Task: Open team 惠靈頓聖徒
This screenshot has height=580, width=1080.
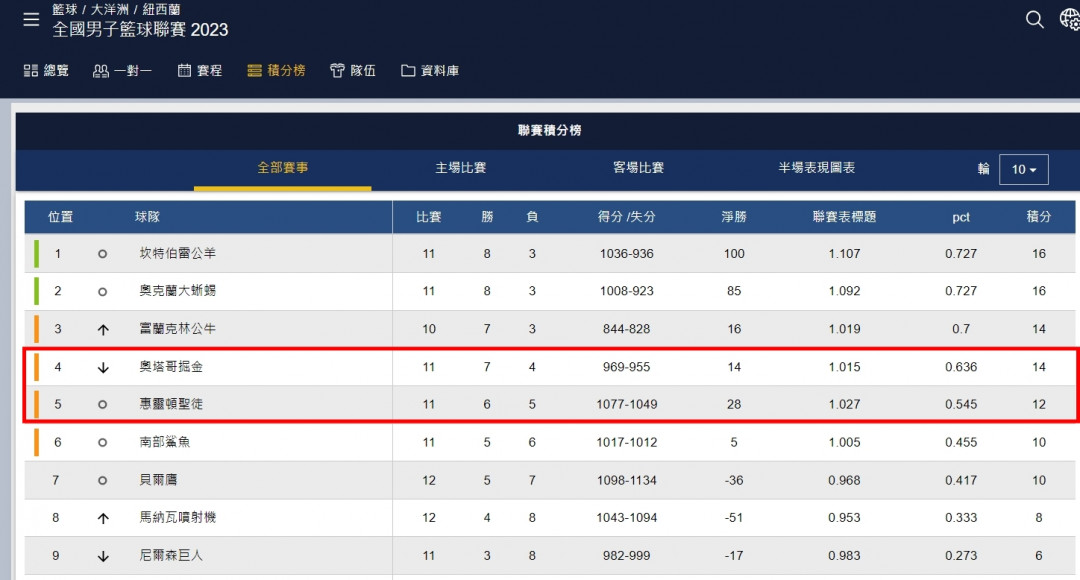Action: click(171, 404)
